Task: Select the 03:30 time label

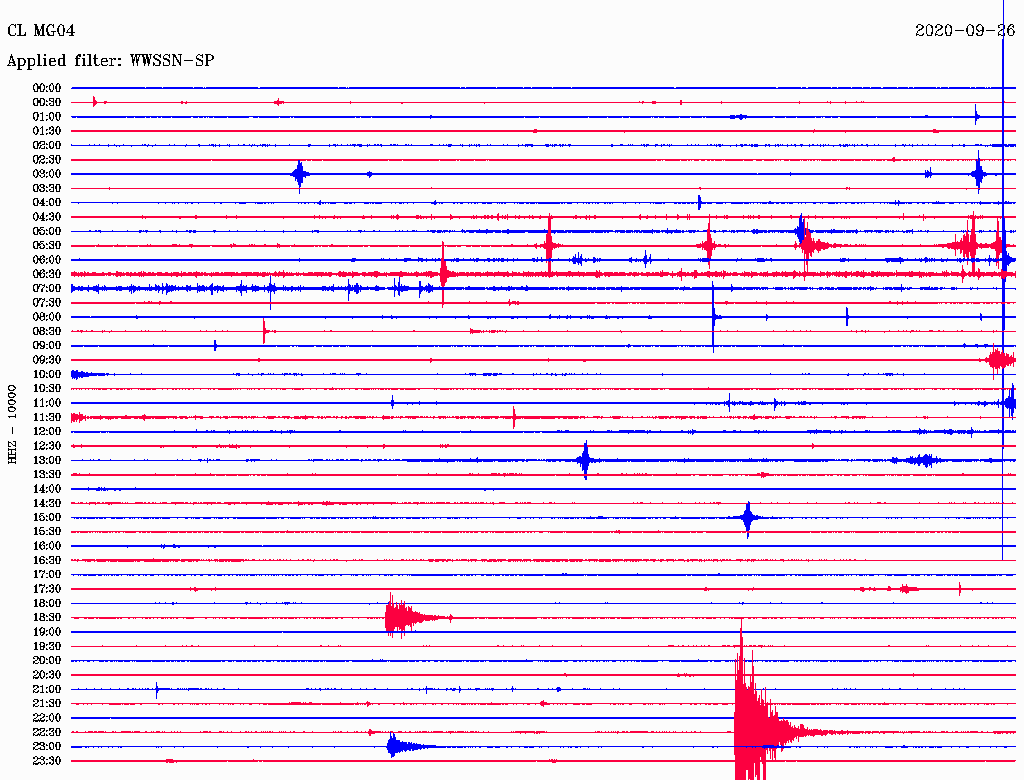Action: pyautogui.click(x=47, y=188)
